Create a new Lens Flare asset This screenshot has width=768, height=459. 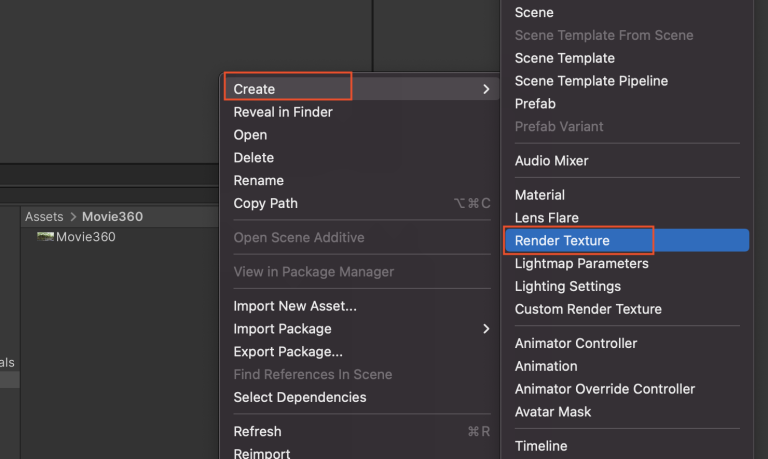coord(547,218)
